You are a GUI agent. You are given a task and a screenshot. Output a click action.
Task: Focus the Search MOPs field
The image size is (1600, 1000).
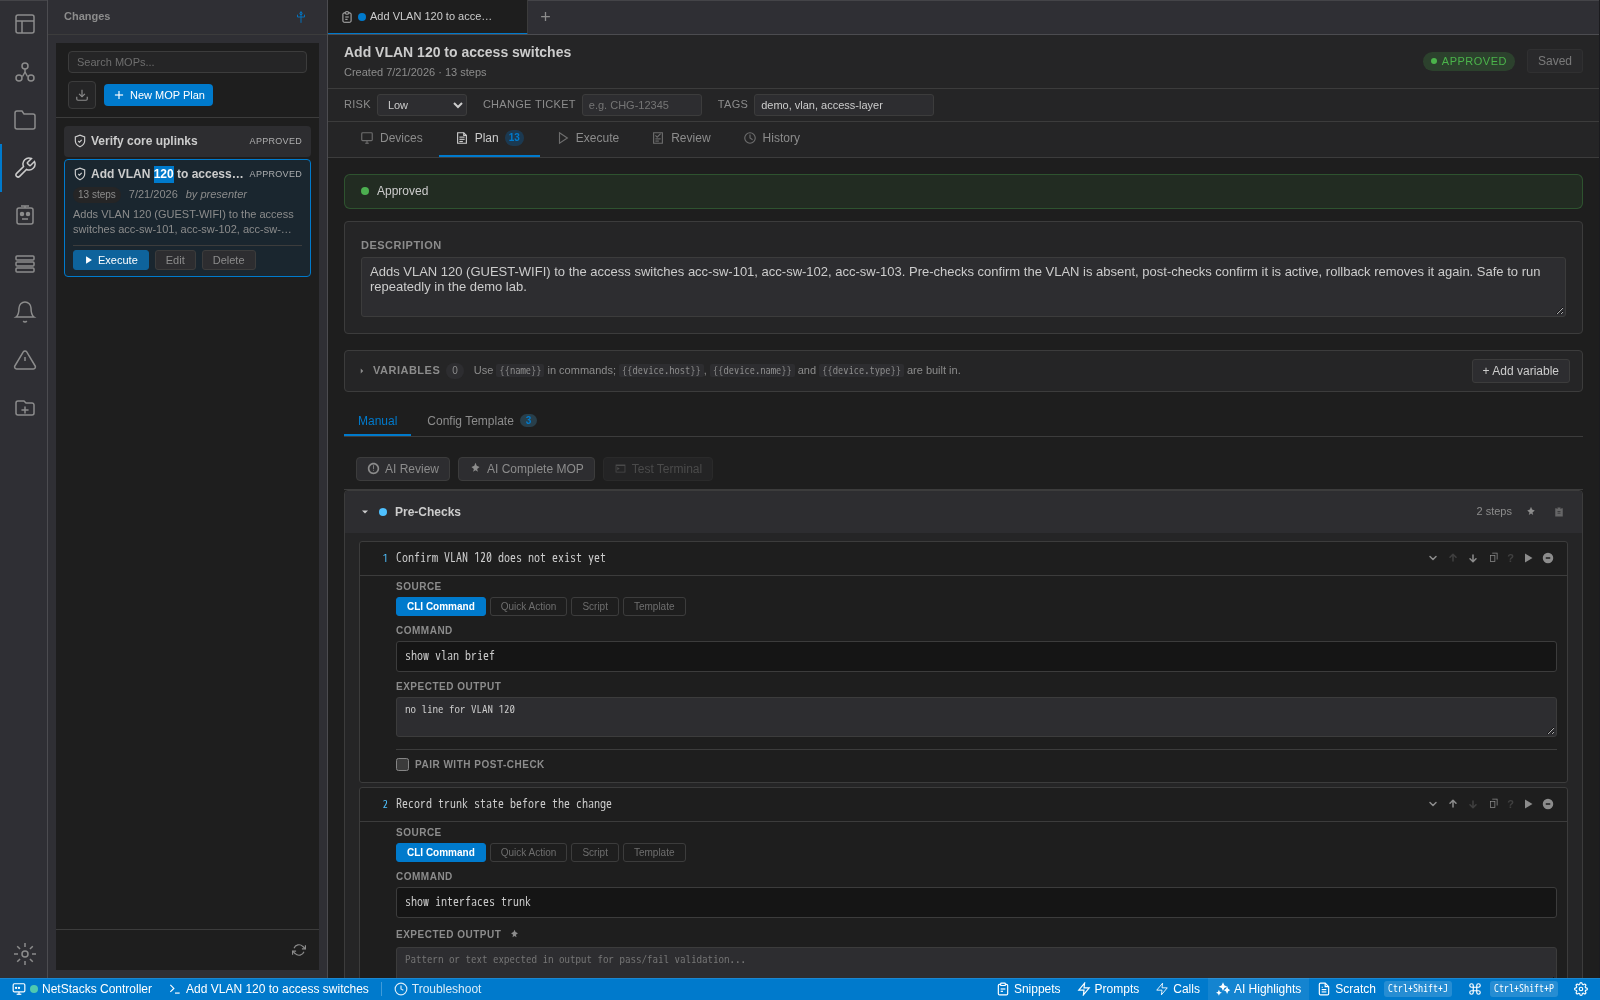pyautogui.click(x=187, y=62)
